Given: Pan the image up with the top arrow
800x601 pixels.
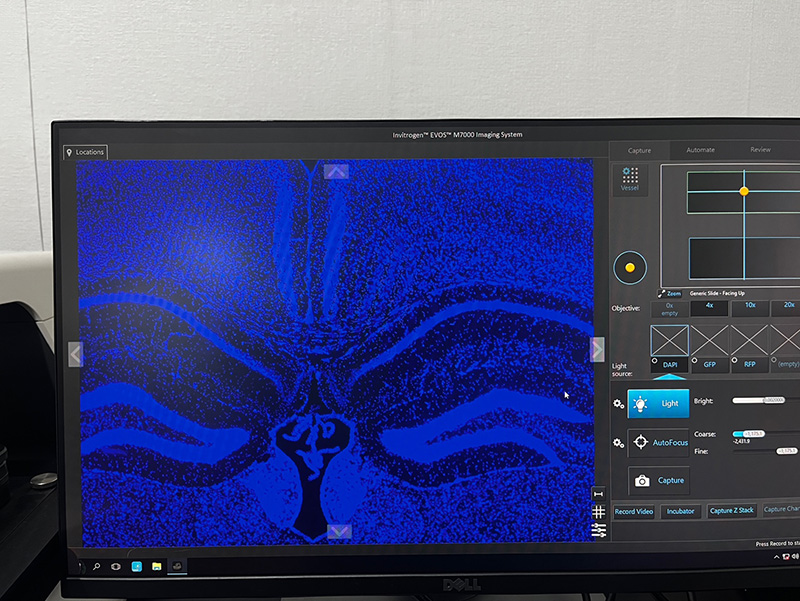Looking at the screenshot, I should click(x=337, y=171).
